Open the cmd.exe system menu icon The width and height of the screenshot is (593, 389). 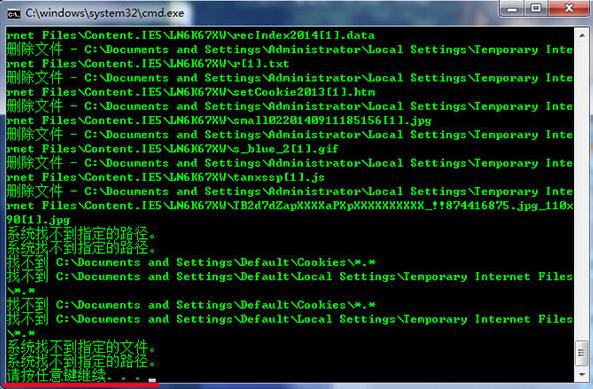[x=14, y=14]
